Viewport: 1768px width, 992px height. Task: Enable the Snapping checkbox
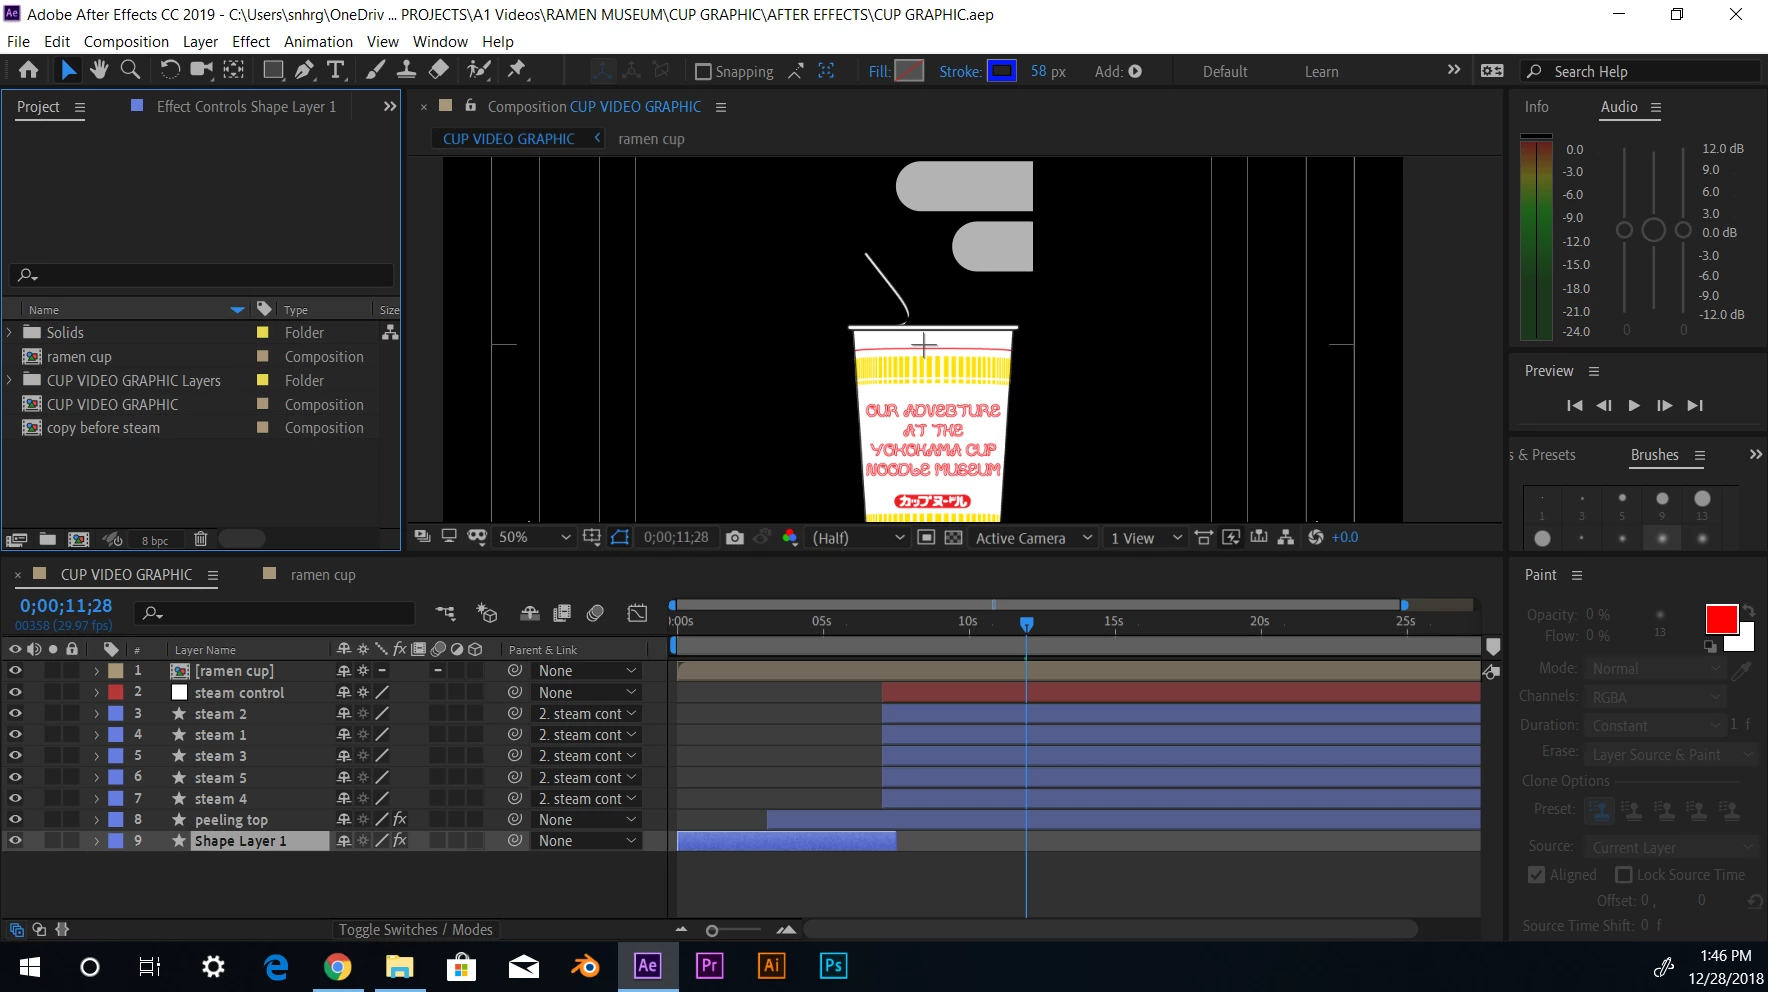(x=703, y=72)
